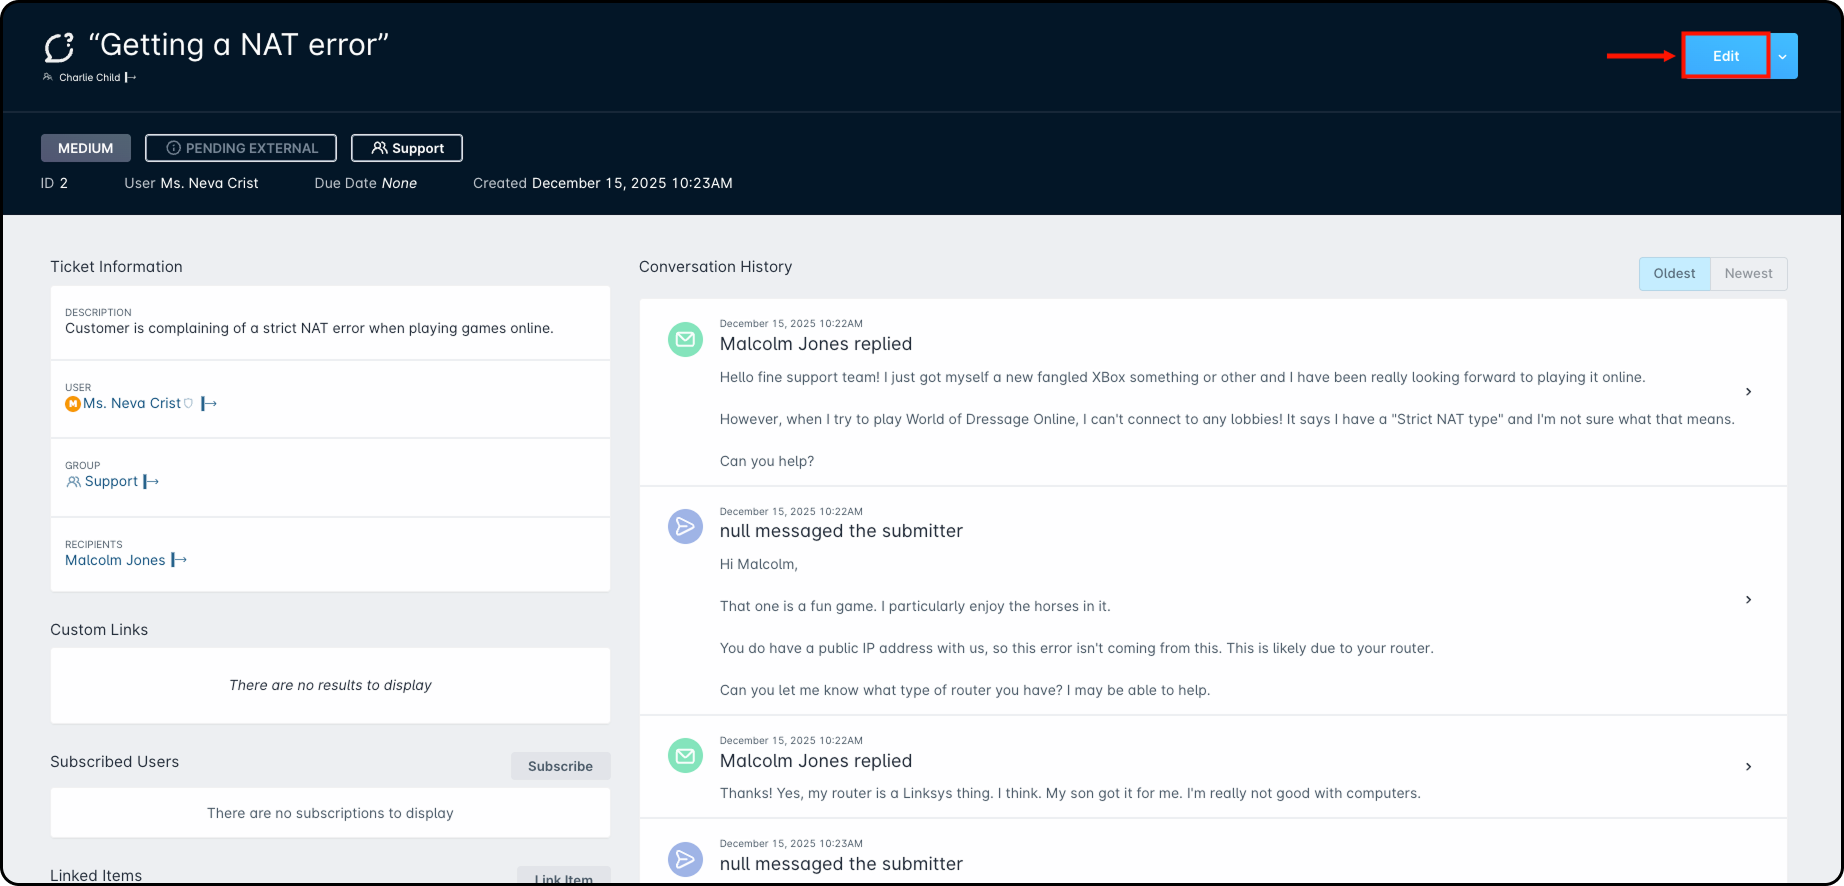Expand the 'That one is a fun game' message
The image size is (1844, 886).
tap(1748, 600)
